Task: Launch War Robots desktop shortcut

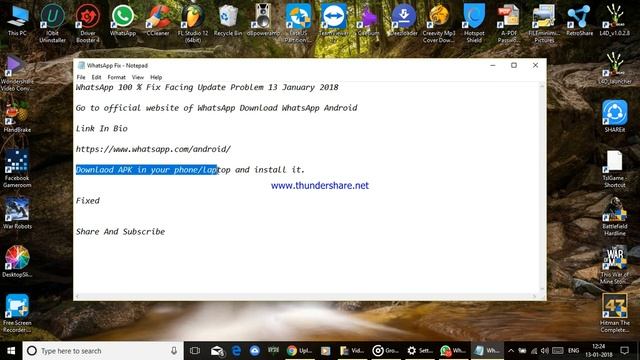Action: (x=17, y=213)
